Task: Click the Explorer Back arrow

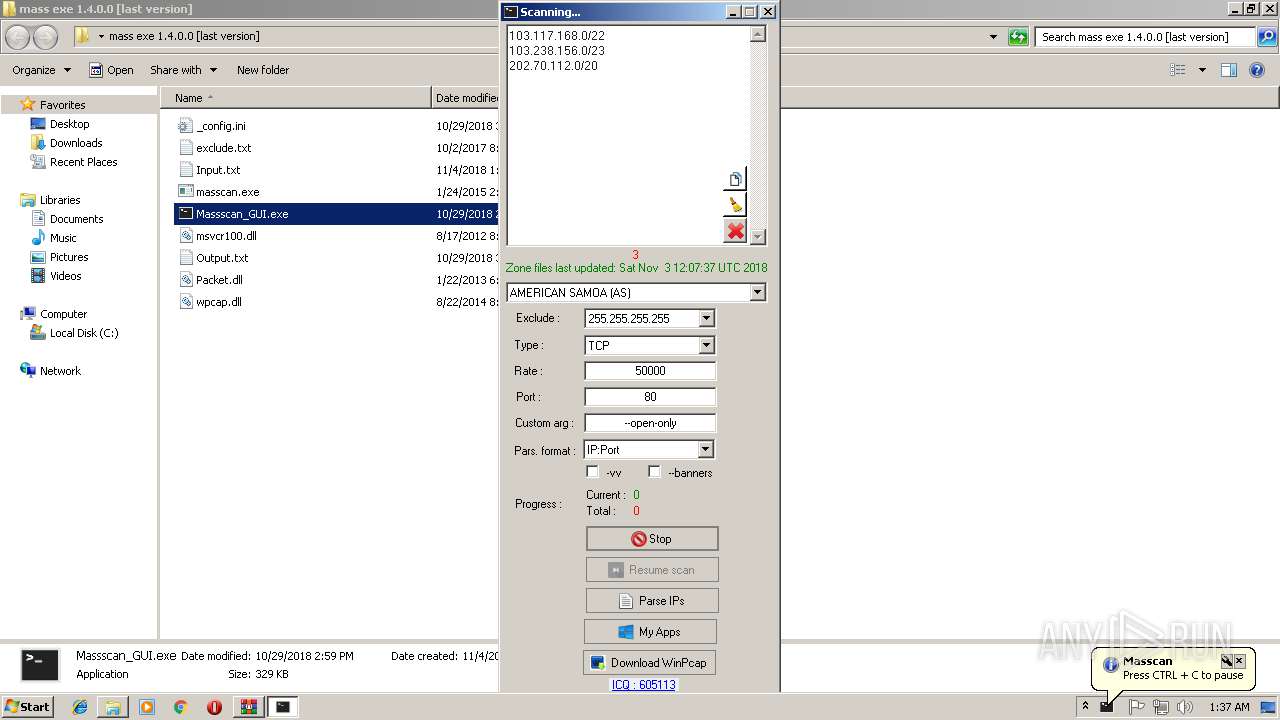Action: tap(18, 37)
